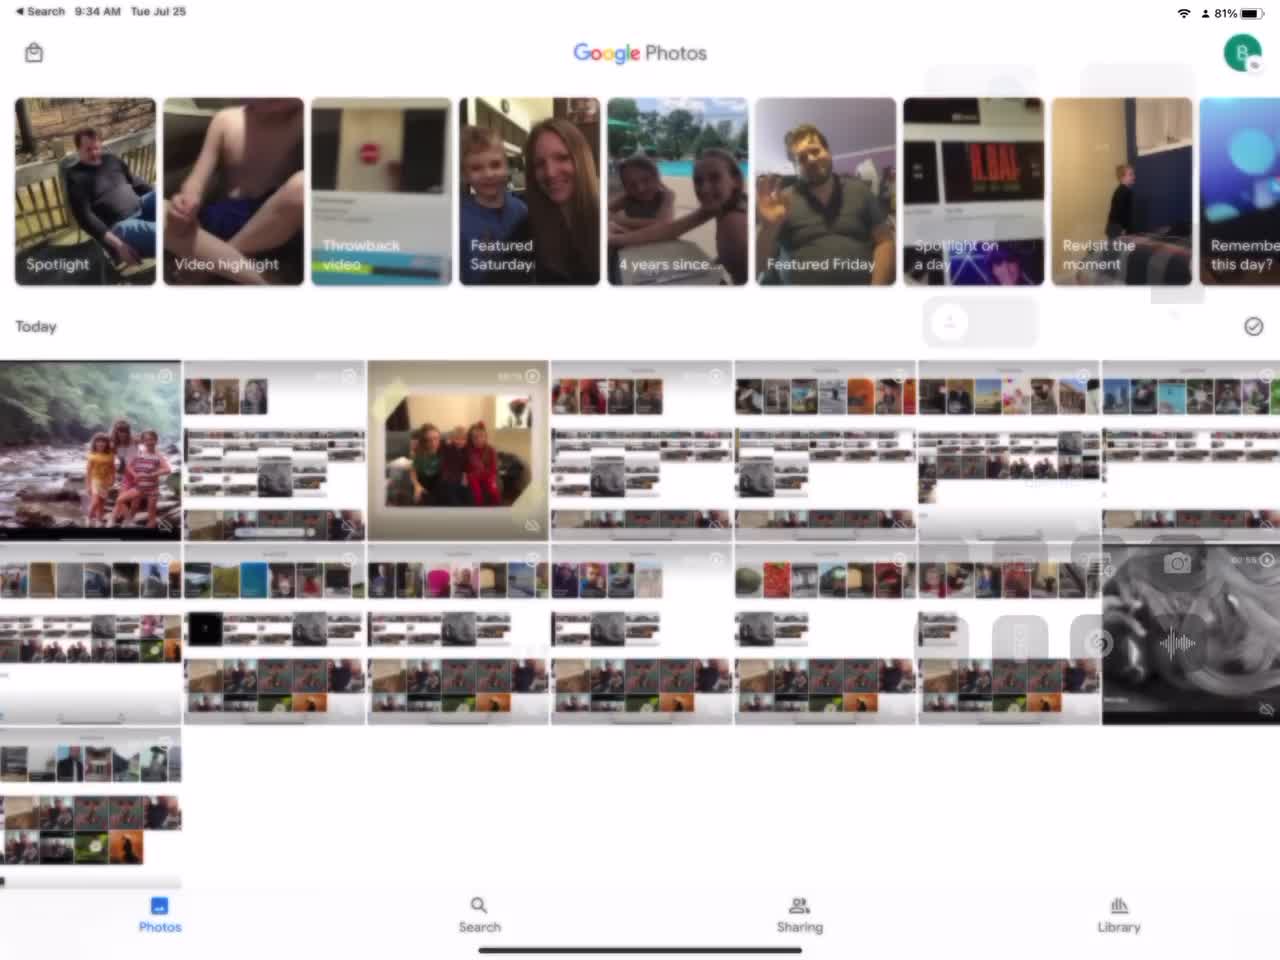Tap the Today date header
Screen dimensions: 1280x960
point(36,326)
